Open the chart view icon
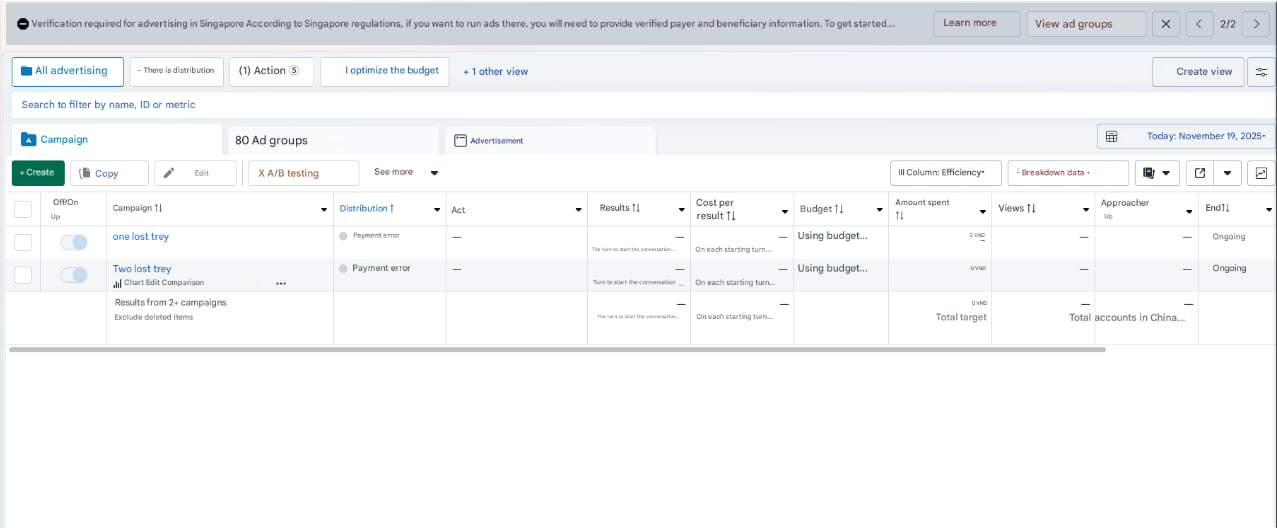The width and height of the screenshot is (1277, 528). pyautogui.click(x=1261, y=173)
